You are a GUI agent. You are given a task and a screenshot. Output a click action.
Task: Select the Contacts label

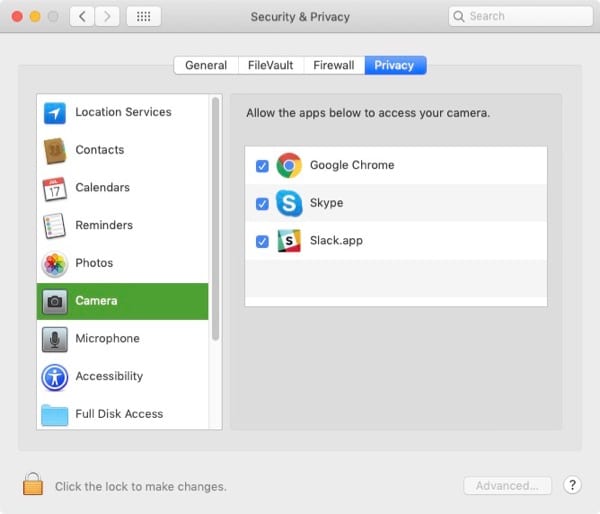pyautogui.click(x=100, y=150)
